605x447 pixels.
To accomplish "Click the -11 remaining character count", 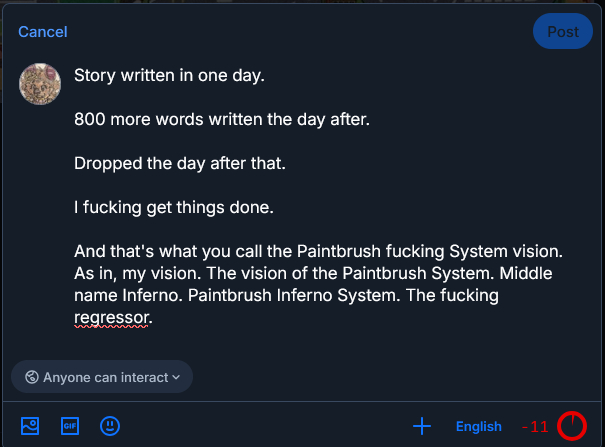I will click(535, 426).
